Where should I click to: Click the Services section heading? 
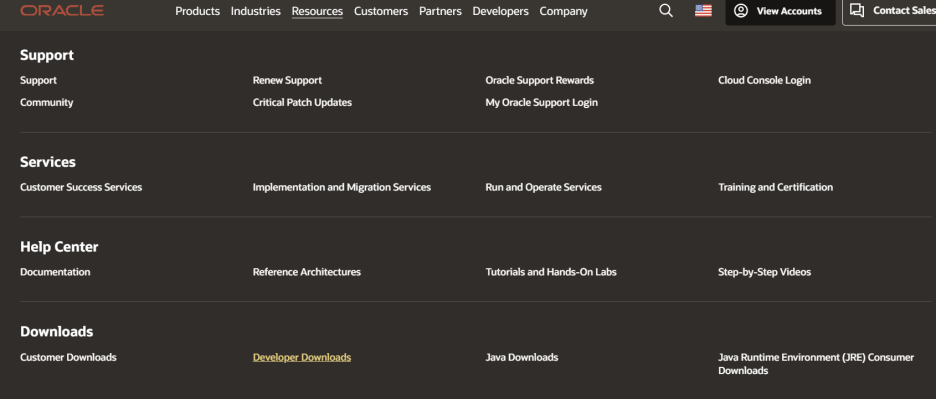pyautogui.click(x=48, y=162)
